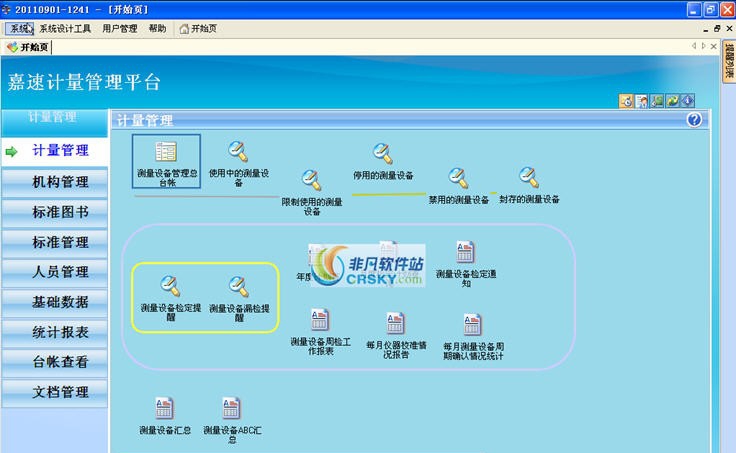Open 测量设备管理总台帐 ledger icon
The image size is (736, 453).
[166, 152]
